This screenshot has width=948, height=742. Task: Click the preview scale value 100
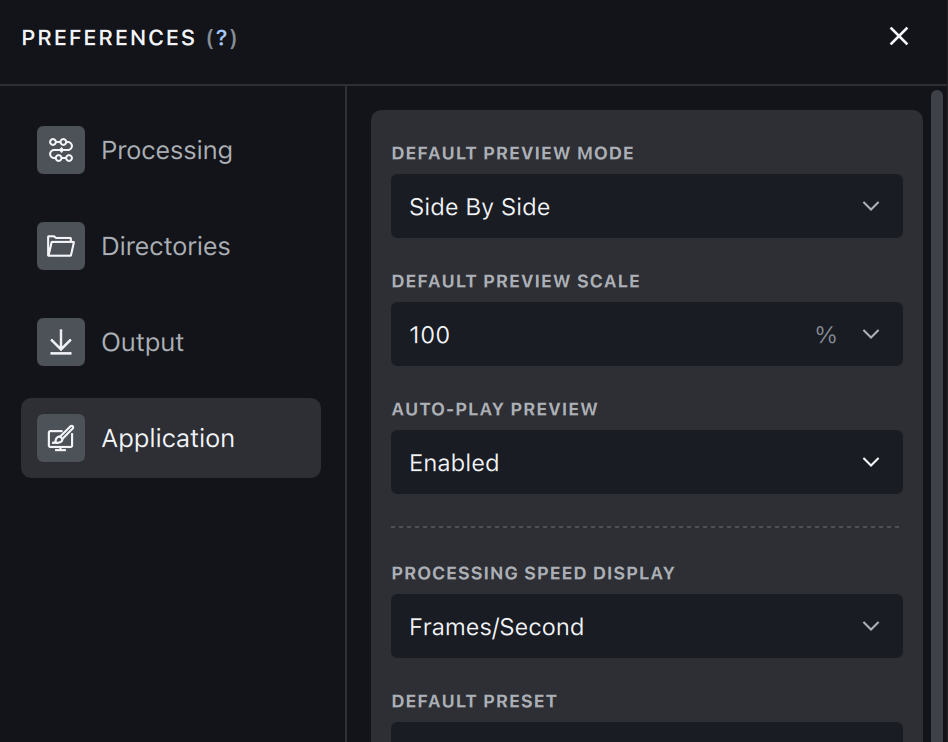pos(430,335)
